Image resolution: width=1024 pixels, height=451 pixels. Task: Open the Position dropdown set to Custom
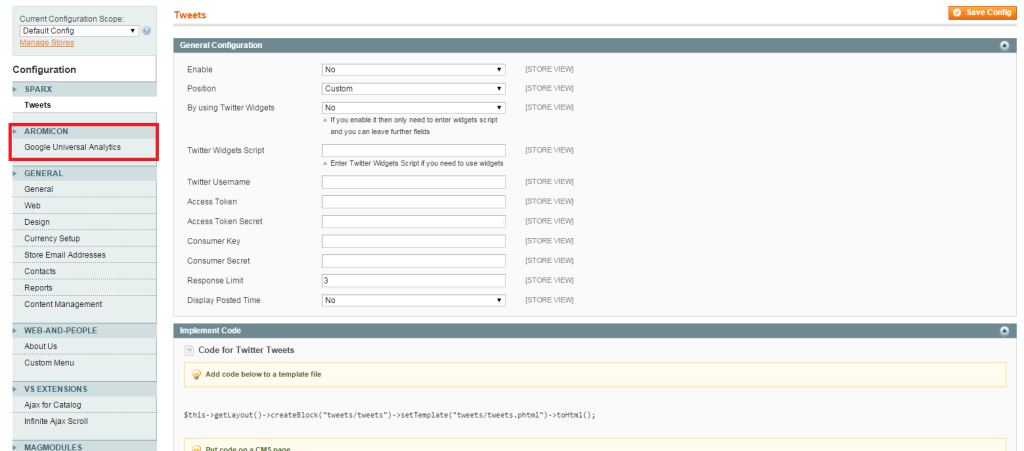point(413,89)
